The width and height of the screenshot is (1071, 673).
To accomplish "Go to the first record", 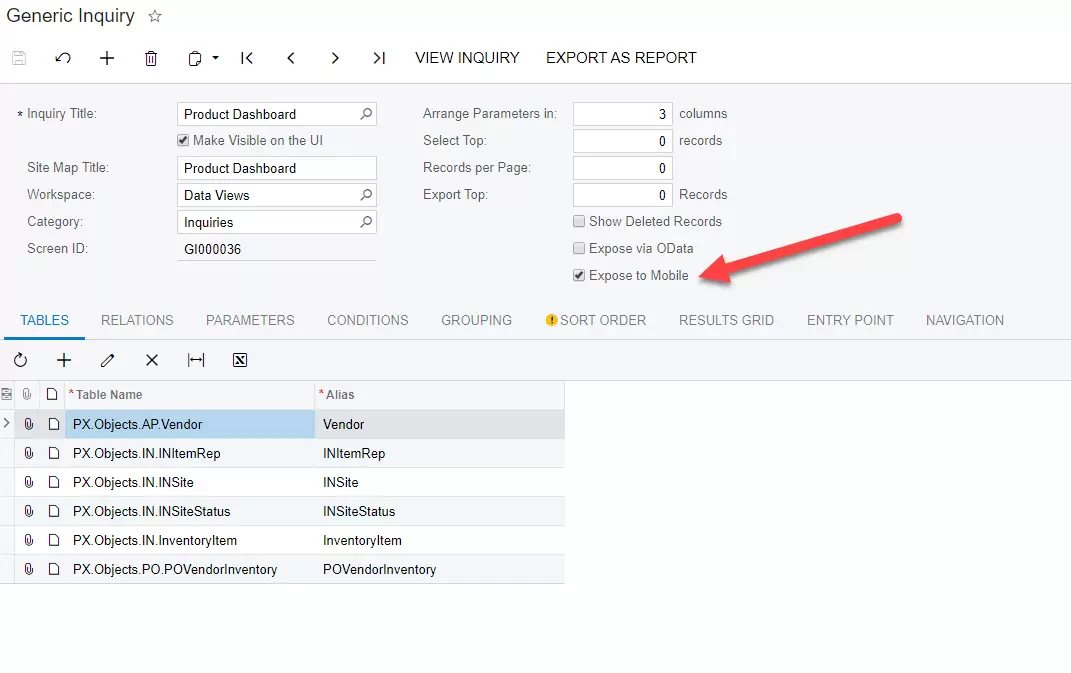I will coord(247,58).
